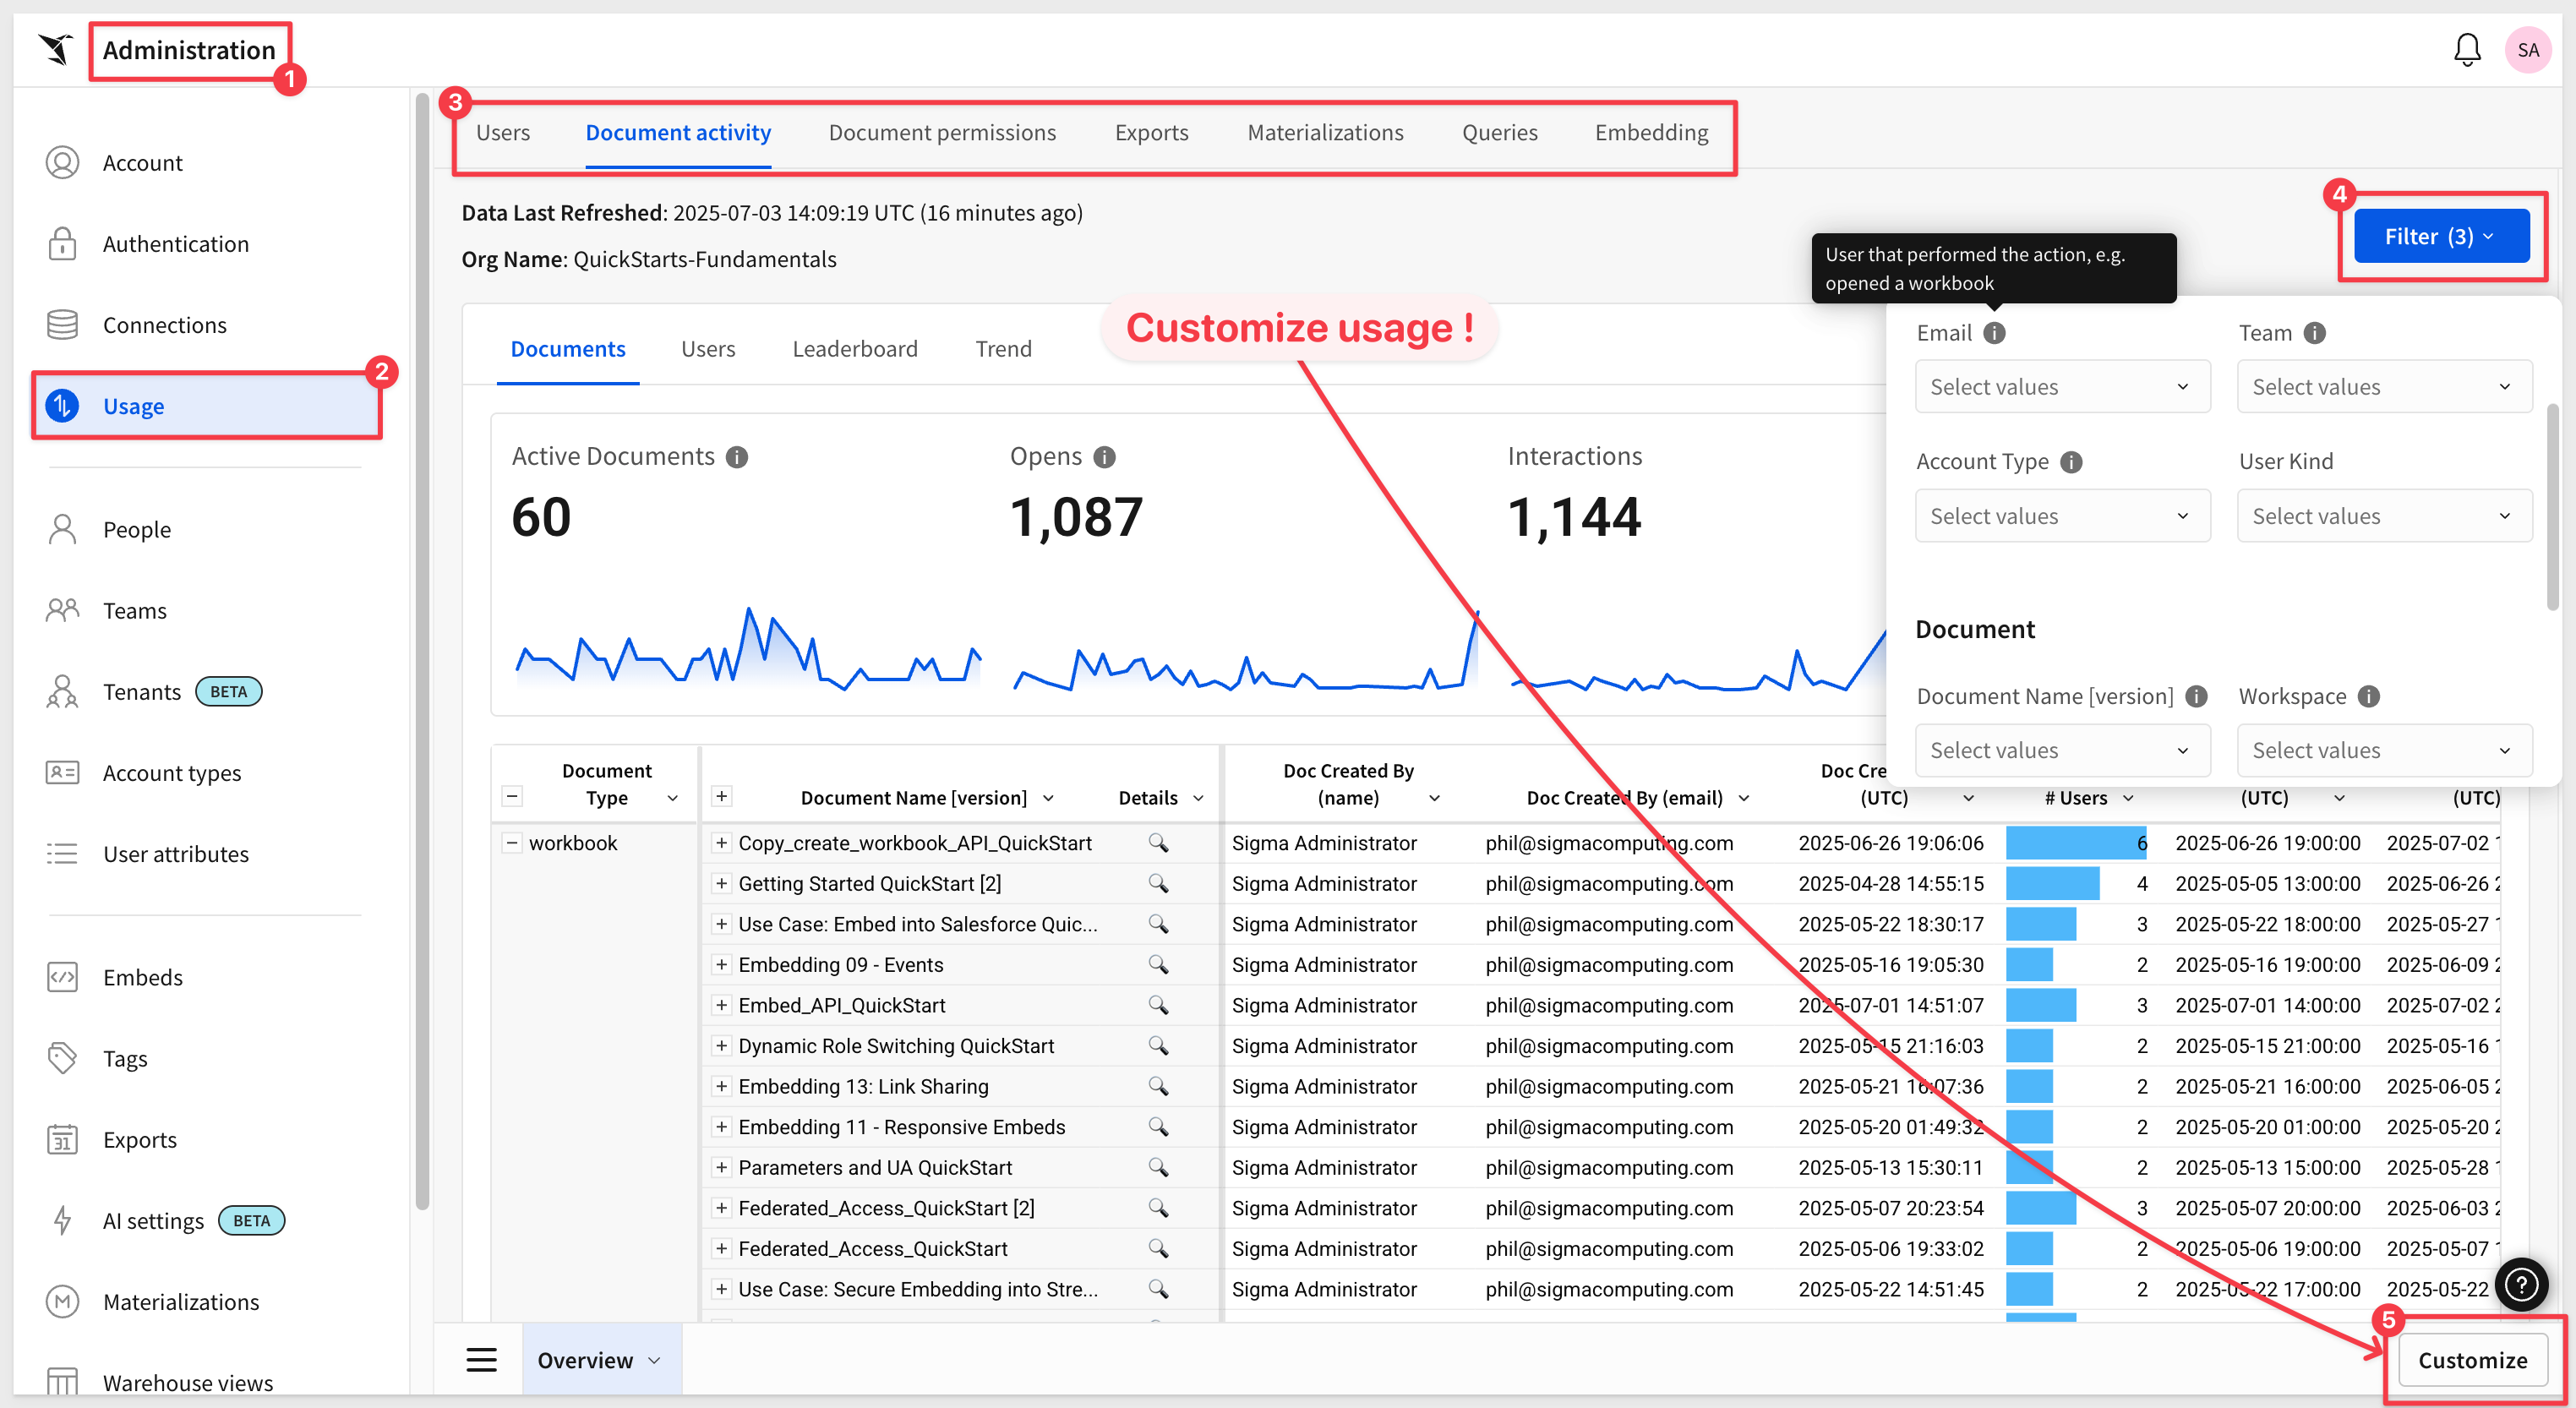Switch to the top Users tab

coord(503,132)
